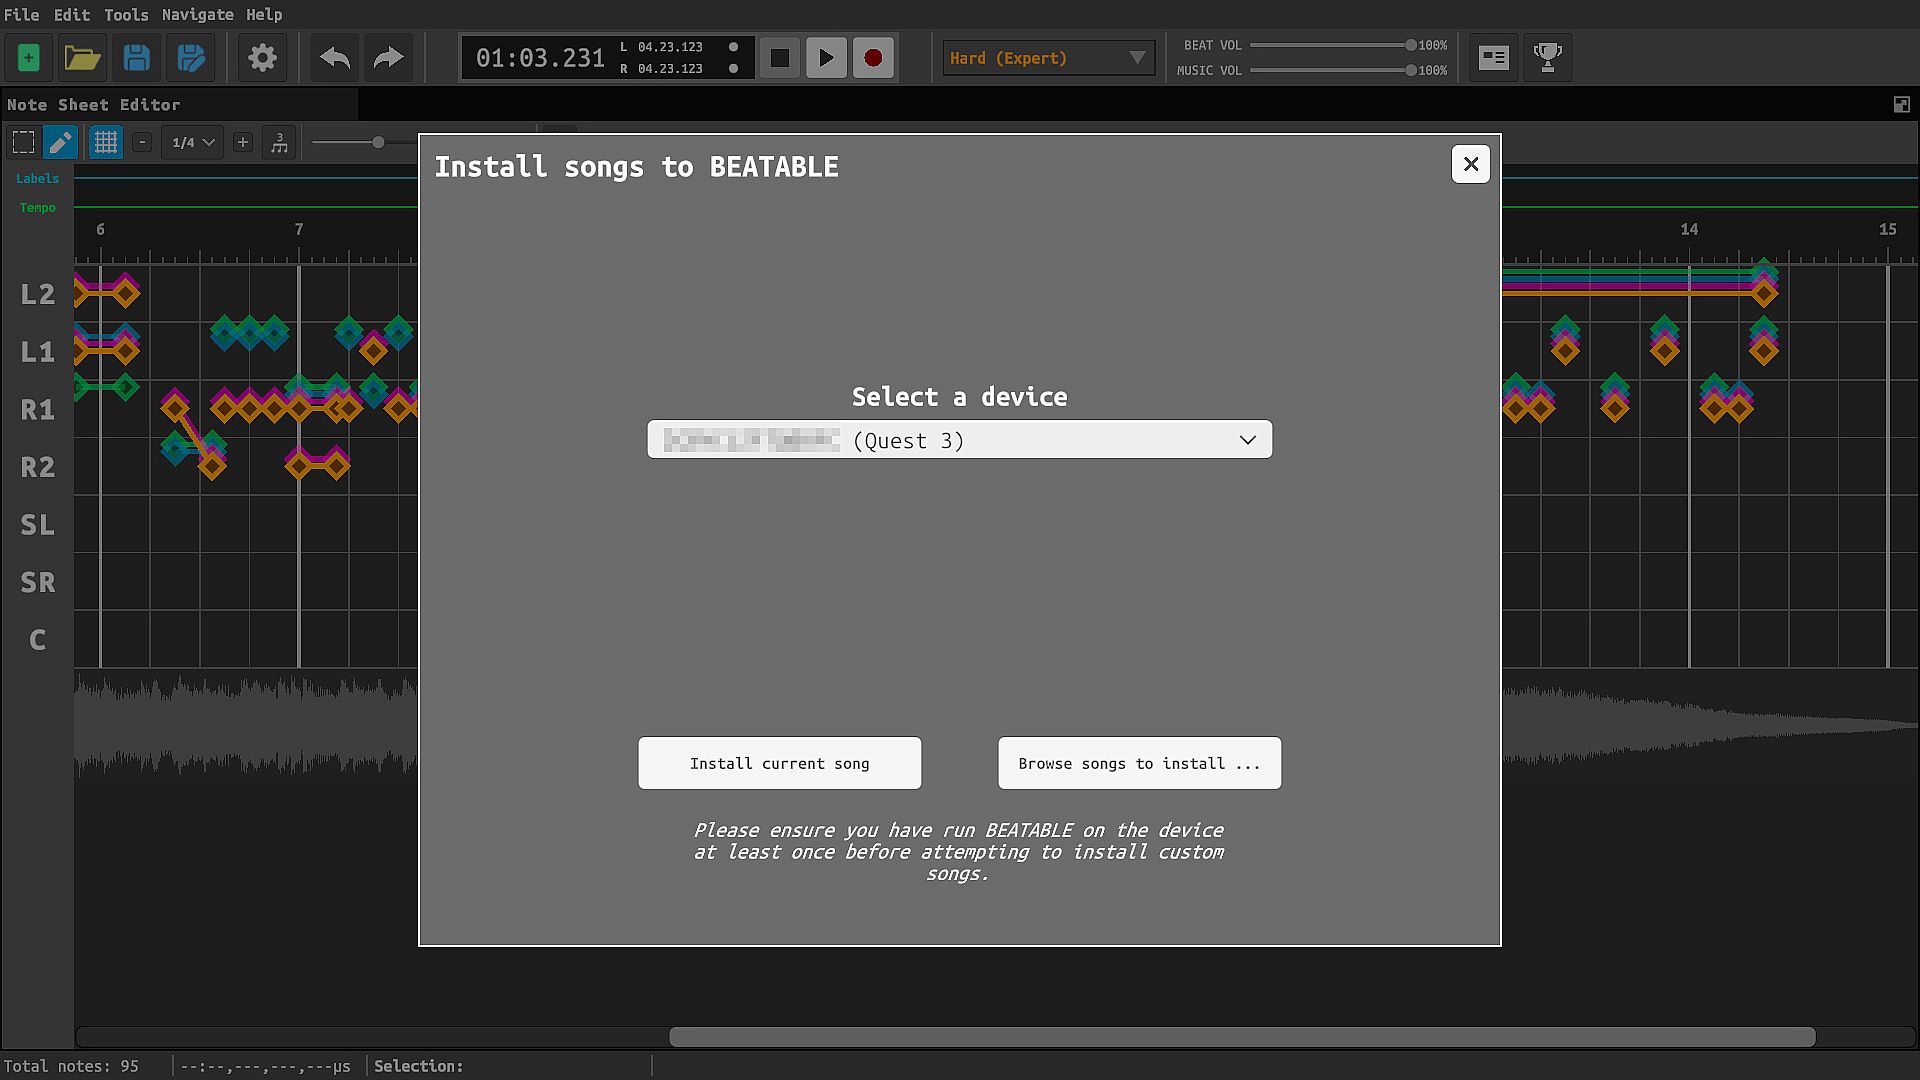1920x1080 pixels.
Task: Open a project with folder icon
Action: click(x=82, y=58)
